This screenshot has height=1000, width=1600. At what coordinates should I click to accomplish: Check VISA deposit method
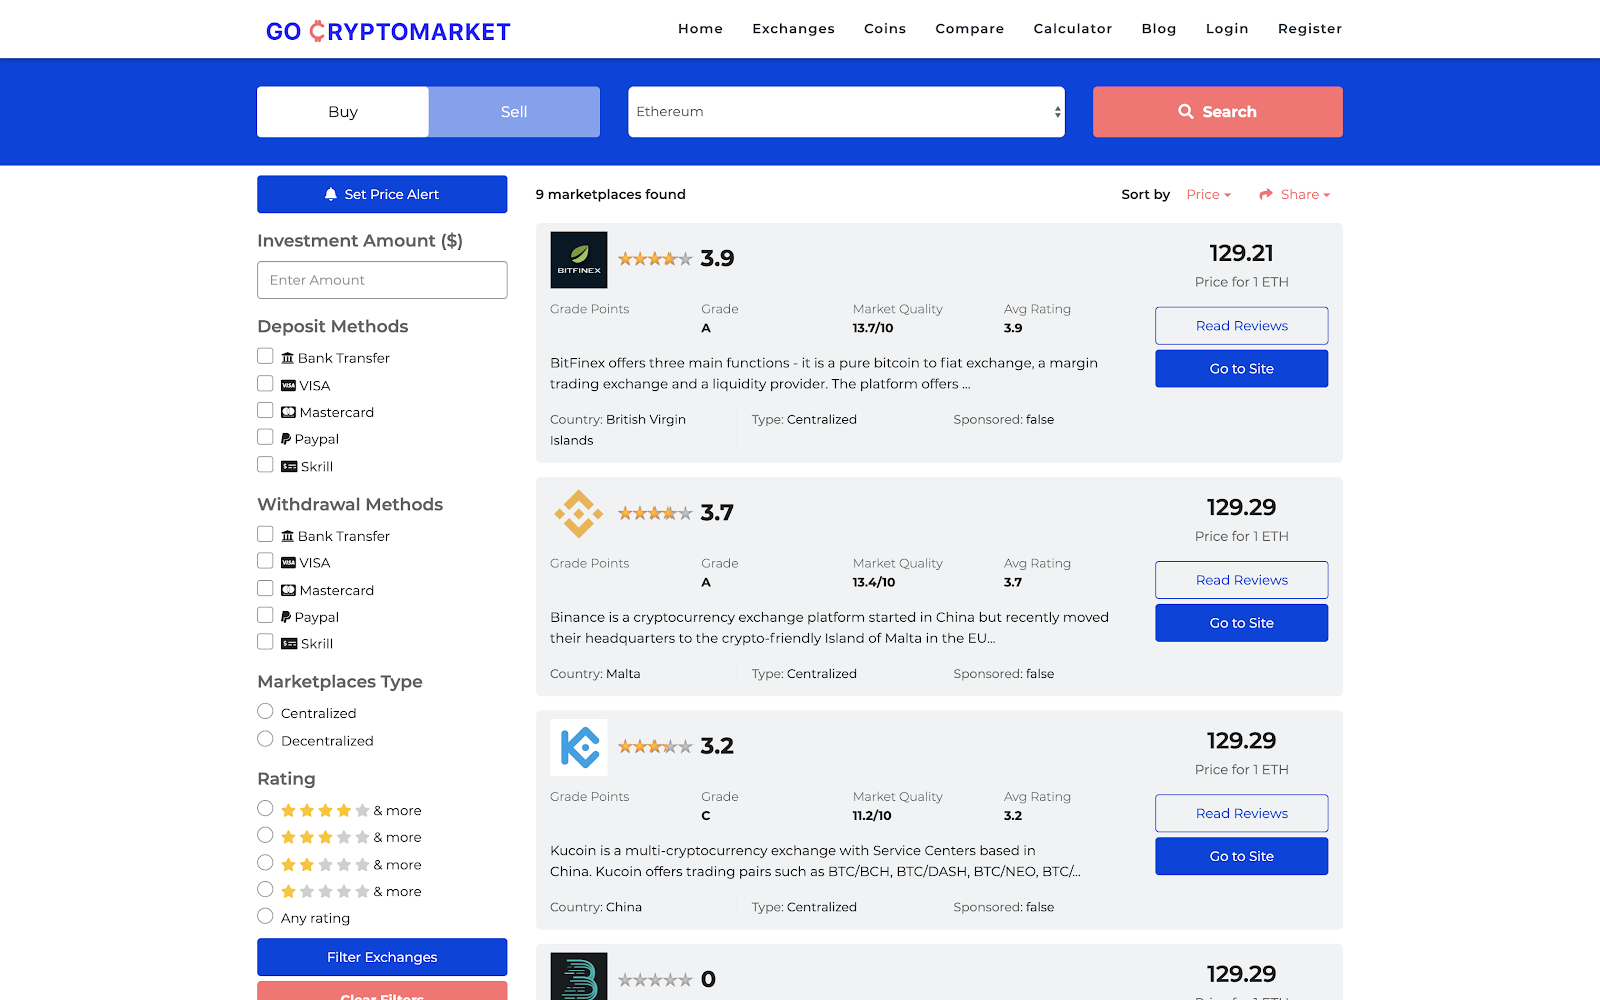(x=265, y=383)
